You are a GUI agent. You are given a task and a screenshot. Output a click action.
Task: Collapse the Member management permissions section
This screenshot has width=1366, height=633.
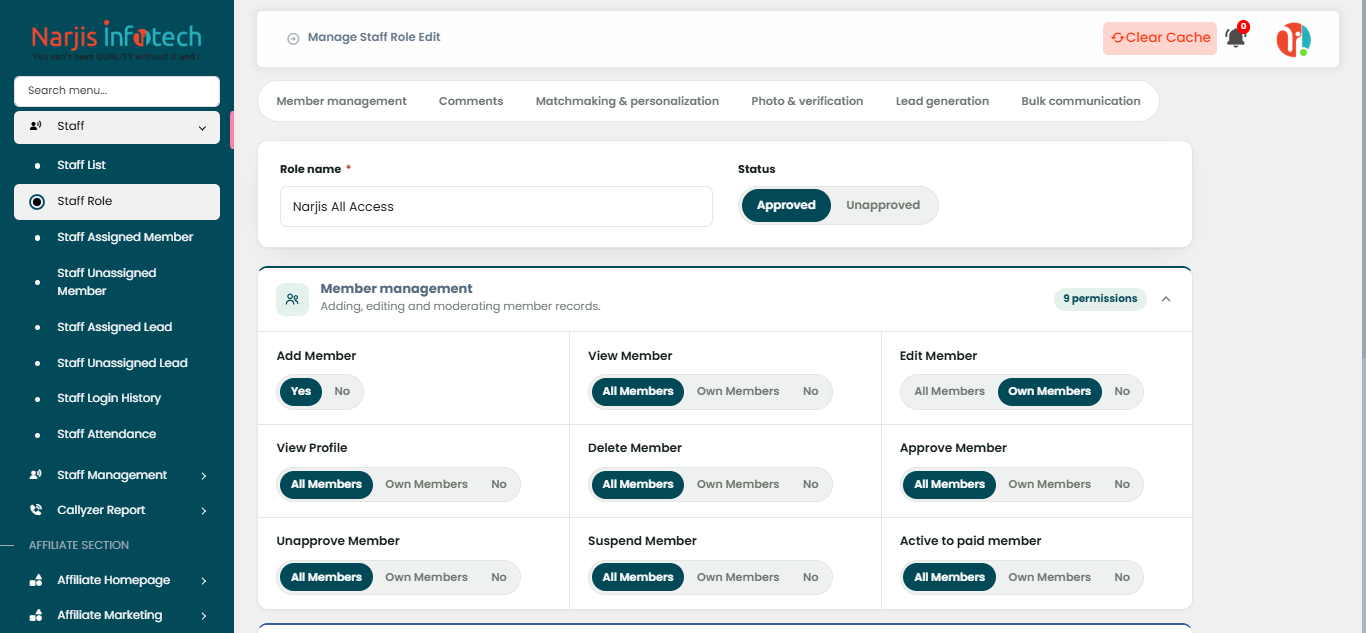click(x=1166, y=299)
